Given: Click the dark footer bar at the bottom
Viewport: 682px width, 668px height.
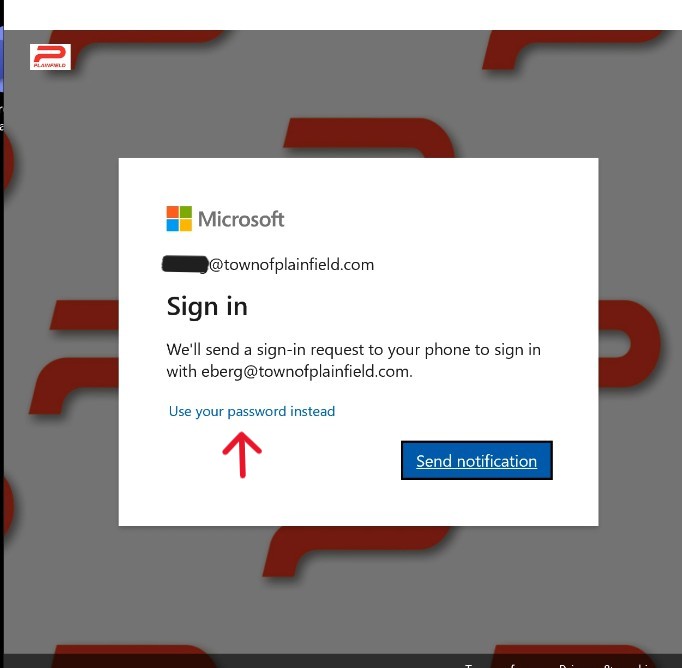Looking at the screenshot, I should pyautogui.click(x=341, y=661).
